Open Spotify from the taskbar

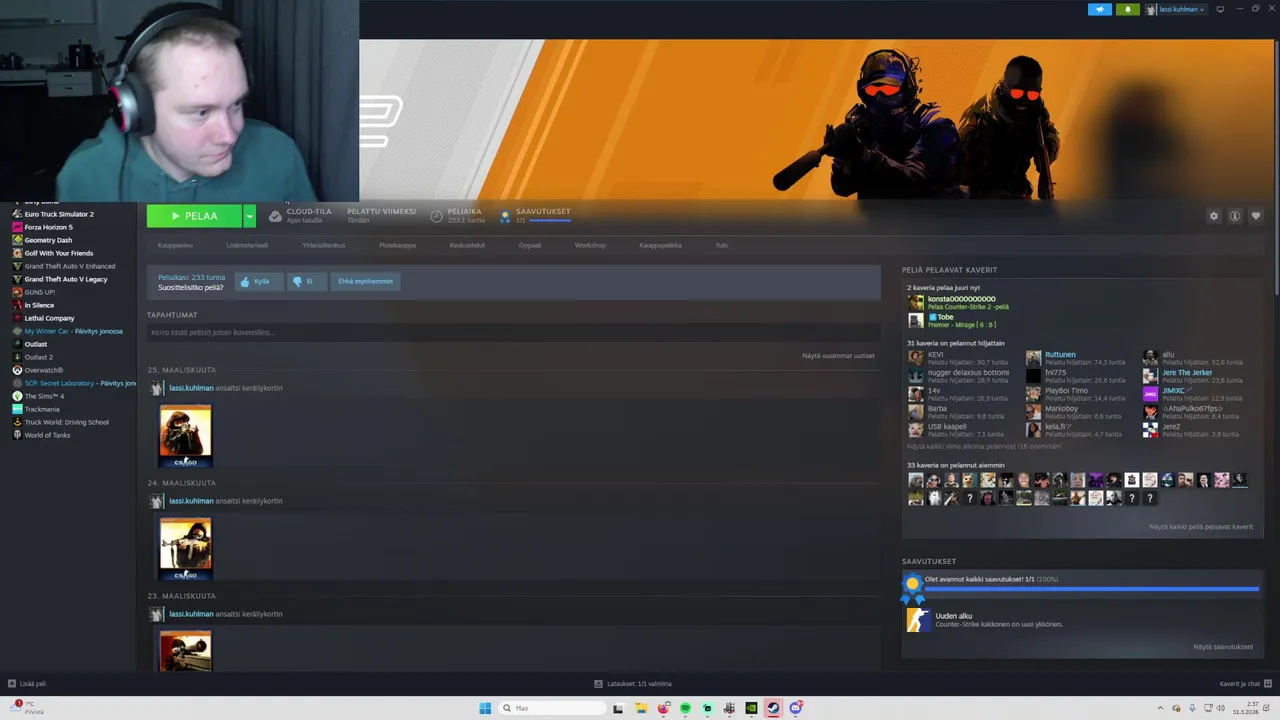pos(685,708)
